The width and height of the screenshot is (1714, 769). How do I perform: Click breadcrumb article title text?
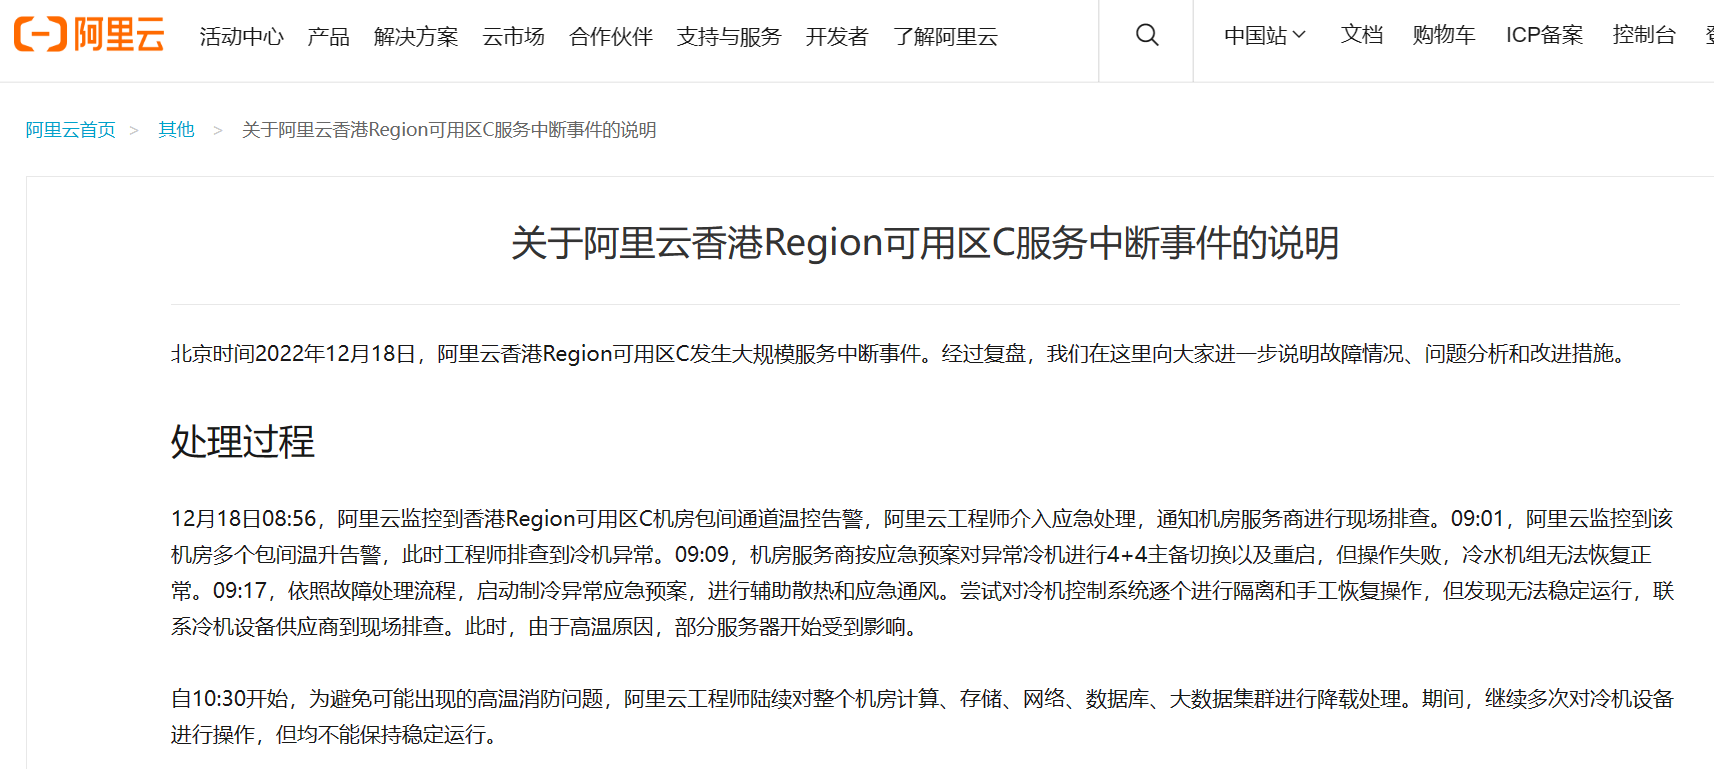pyautogui.click(x=449, y=130)
